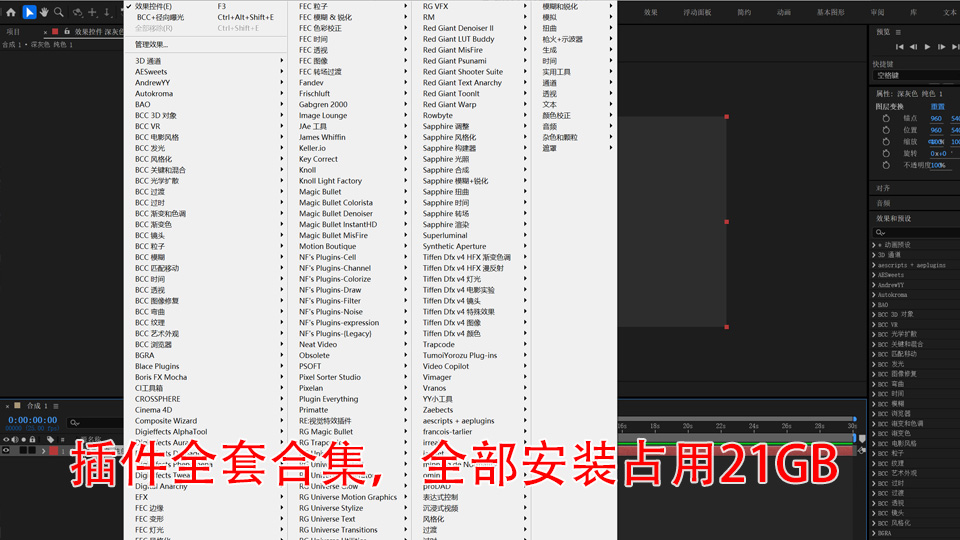The width and height of the screenshot is (960, 540).
Task: Click the timeline current timecode 0:00:00:00
Action: [33, 420]
